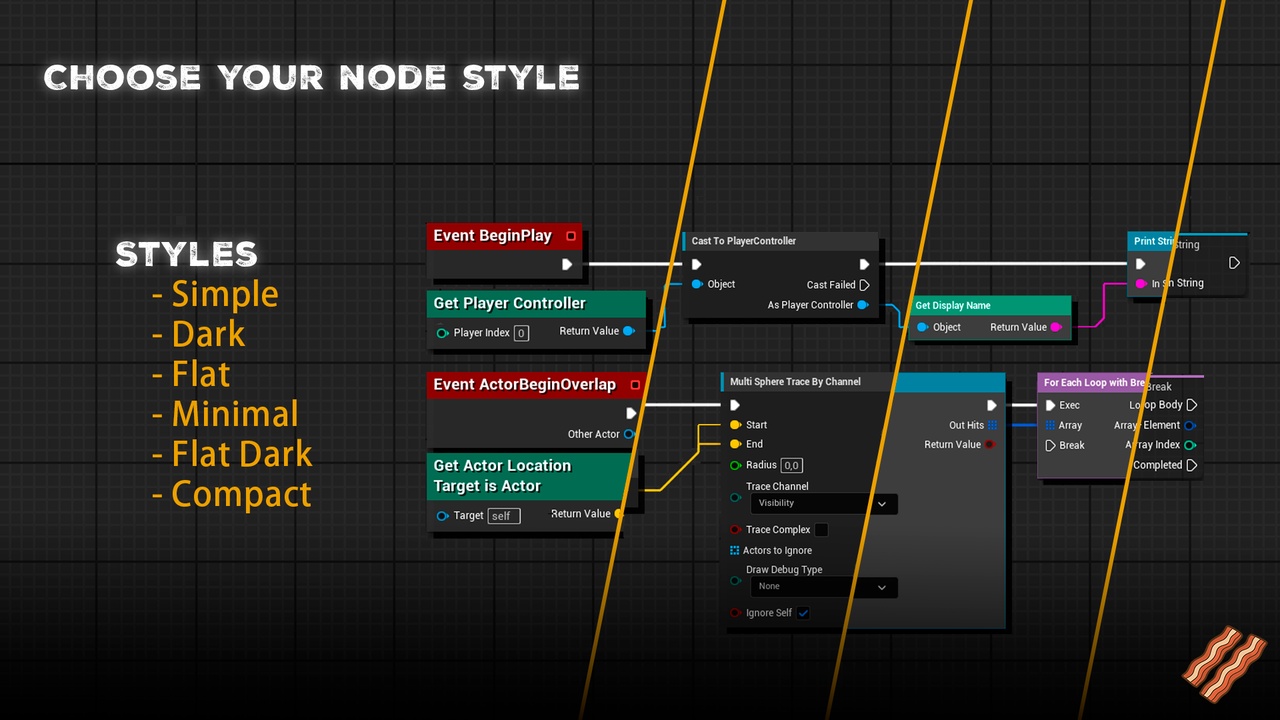Select Get Player Controller node header
1280x720 pixels.
pyautogui.click(x=536, y=303)
